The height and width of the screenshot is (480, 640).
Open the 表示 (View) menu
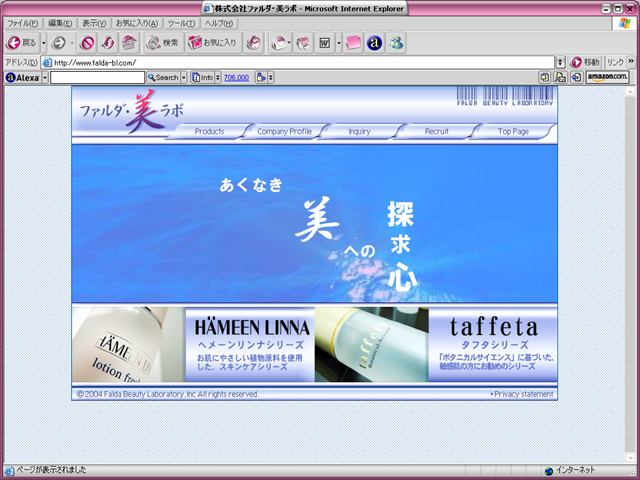point(94,23)
